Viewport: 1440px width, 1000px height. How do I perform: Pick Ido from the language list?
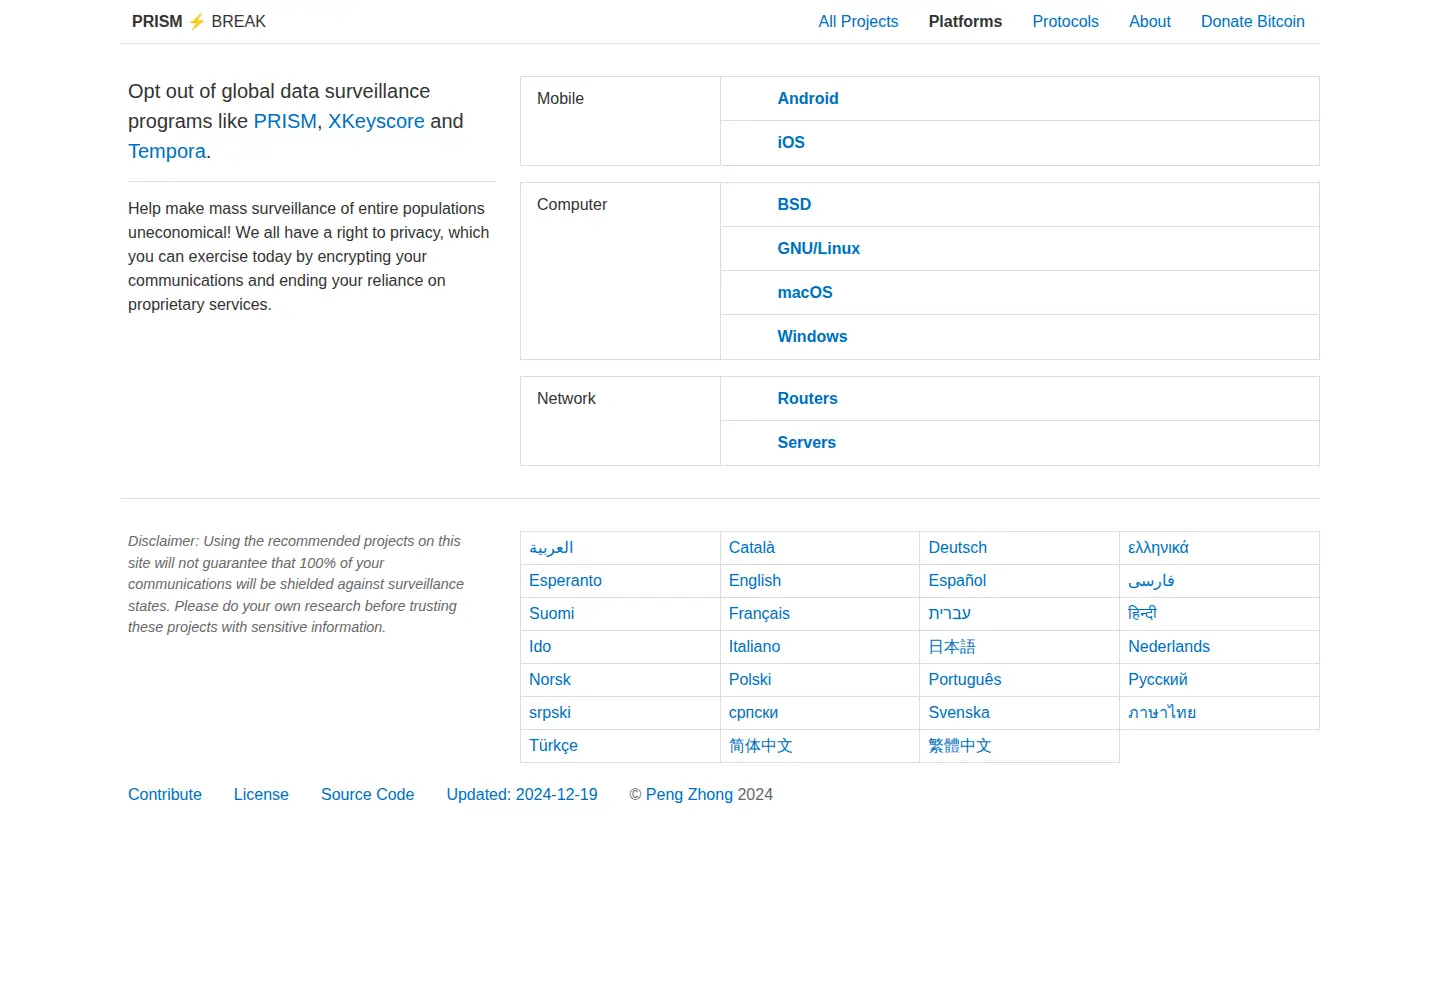pyautogui.click(x=540, y=647)
